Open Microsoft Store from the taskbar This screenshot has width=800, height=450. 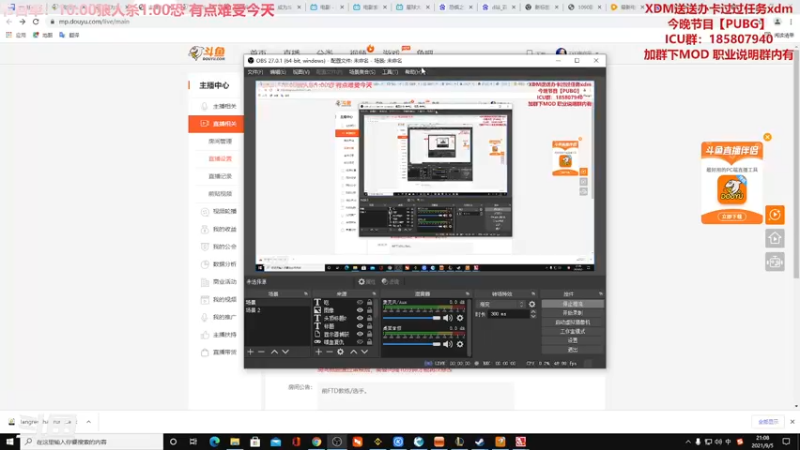pos(255,441)
